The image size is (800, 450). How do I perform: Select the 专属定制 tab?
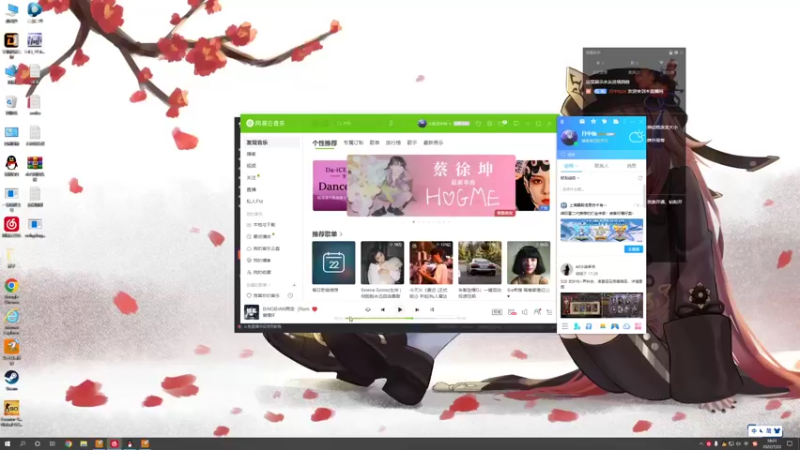353,143
